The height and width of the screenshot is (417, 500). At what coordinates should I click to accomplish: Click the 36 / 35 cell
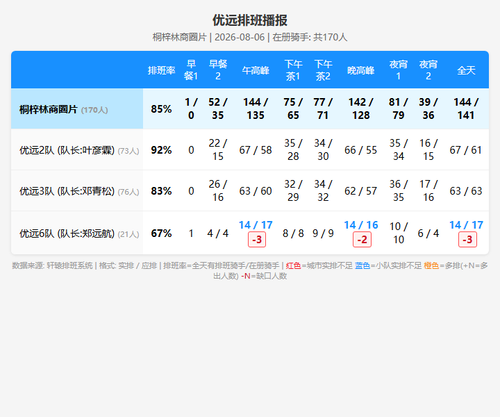tap(398, 191)
